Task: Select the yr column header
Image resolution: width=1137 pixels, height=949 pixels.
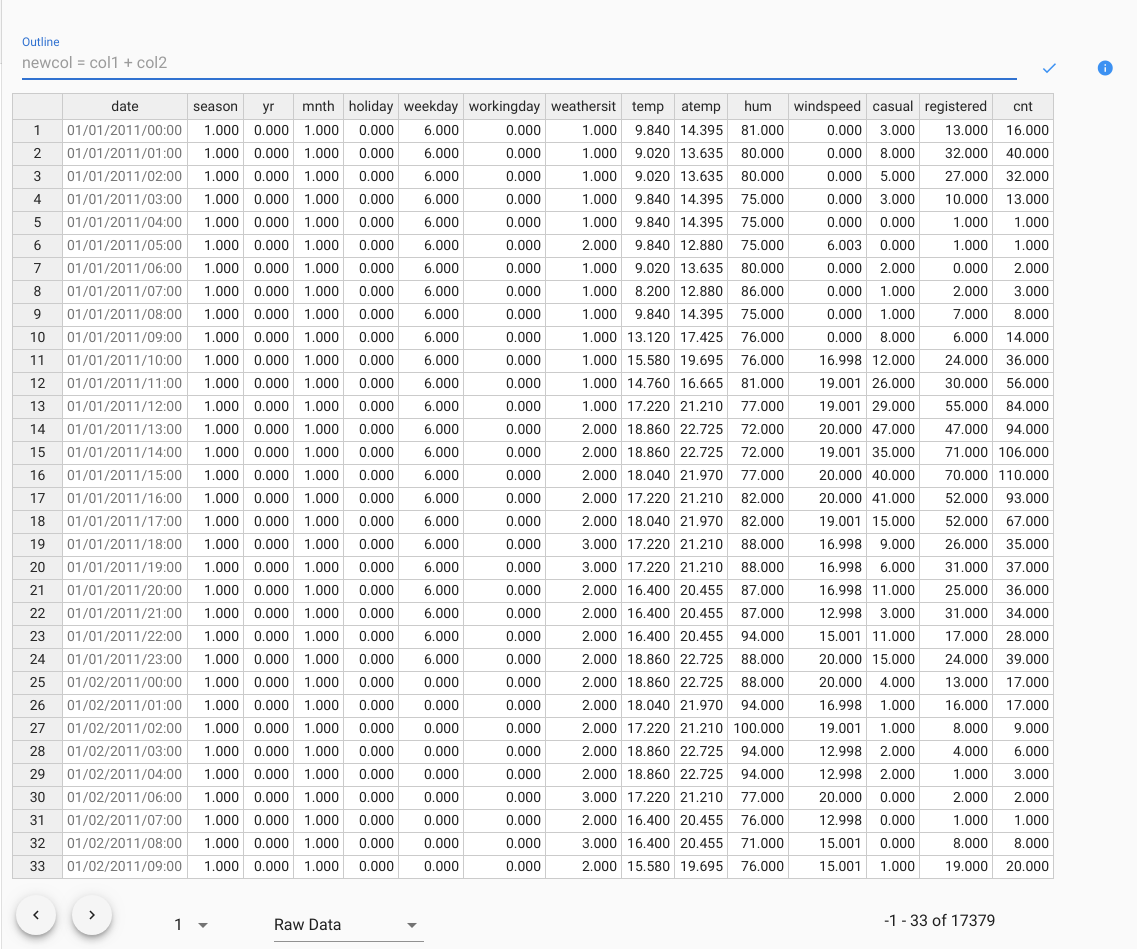Action: (268, 107)
